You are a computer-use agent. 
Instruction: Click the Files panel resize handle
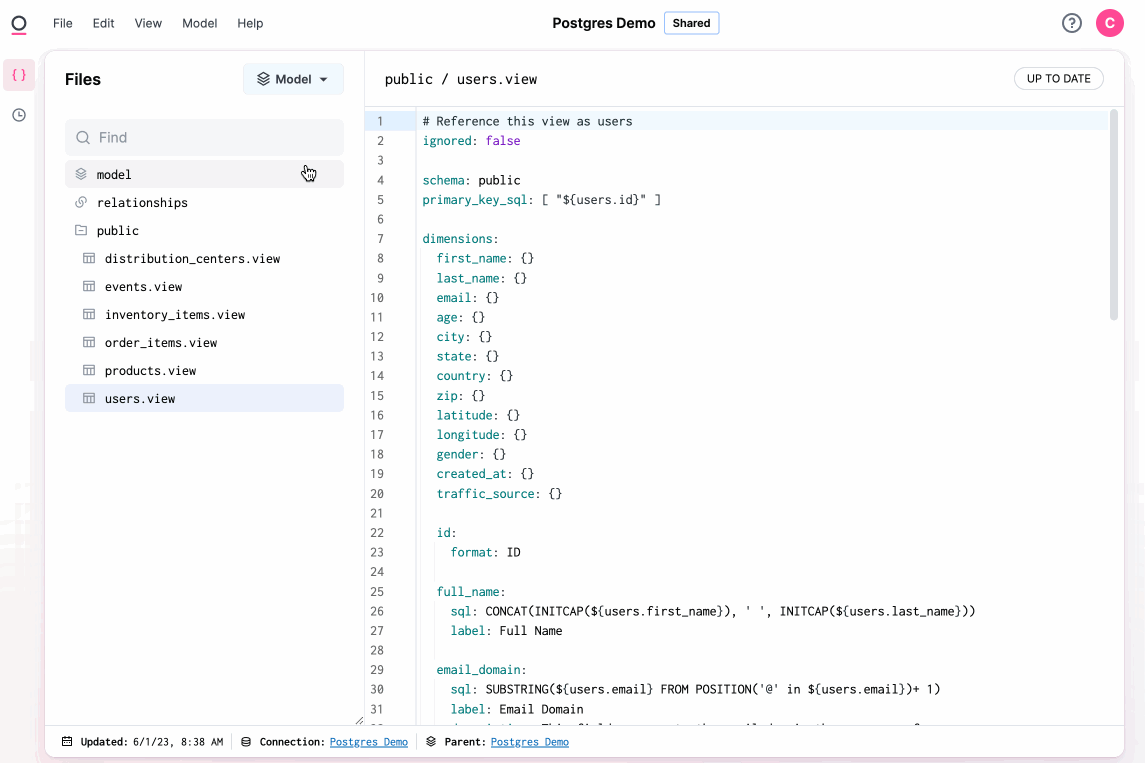tap(359, 721)
